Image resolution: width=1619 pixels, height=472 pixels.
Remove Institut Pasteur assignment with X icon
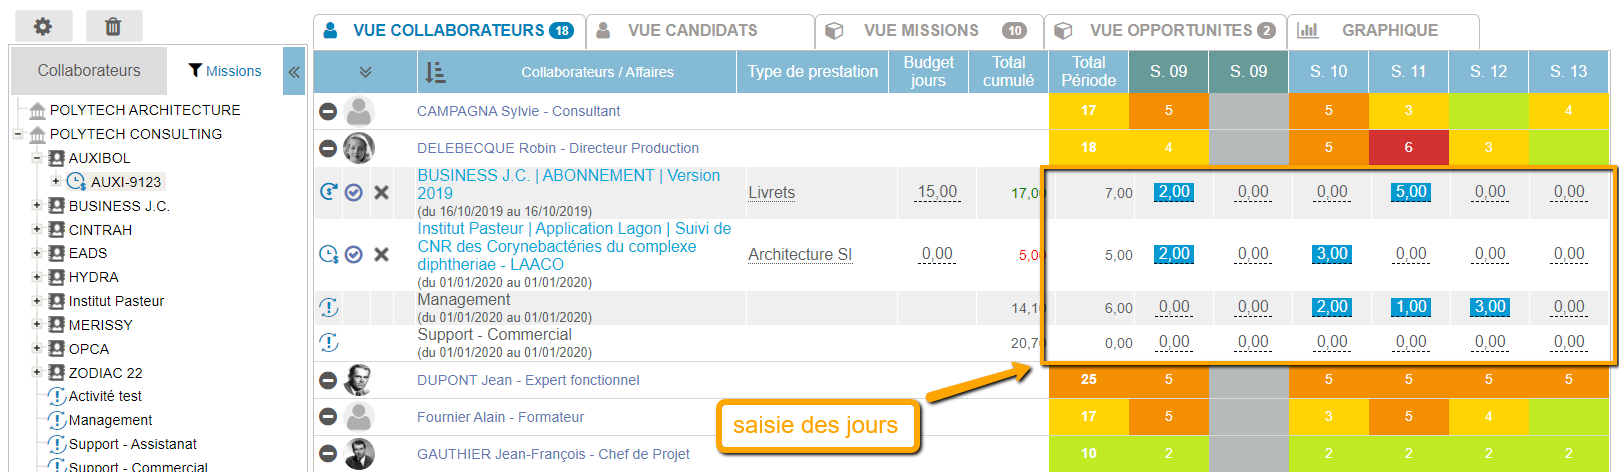point(381,254)
